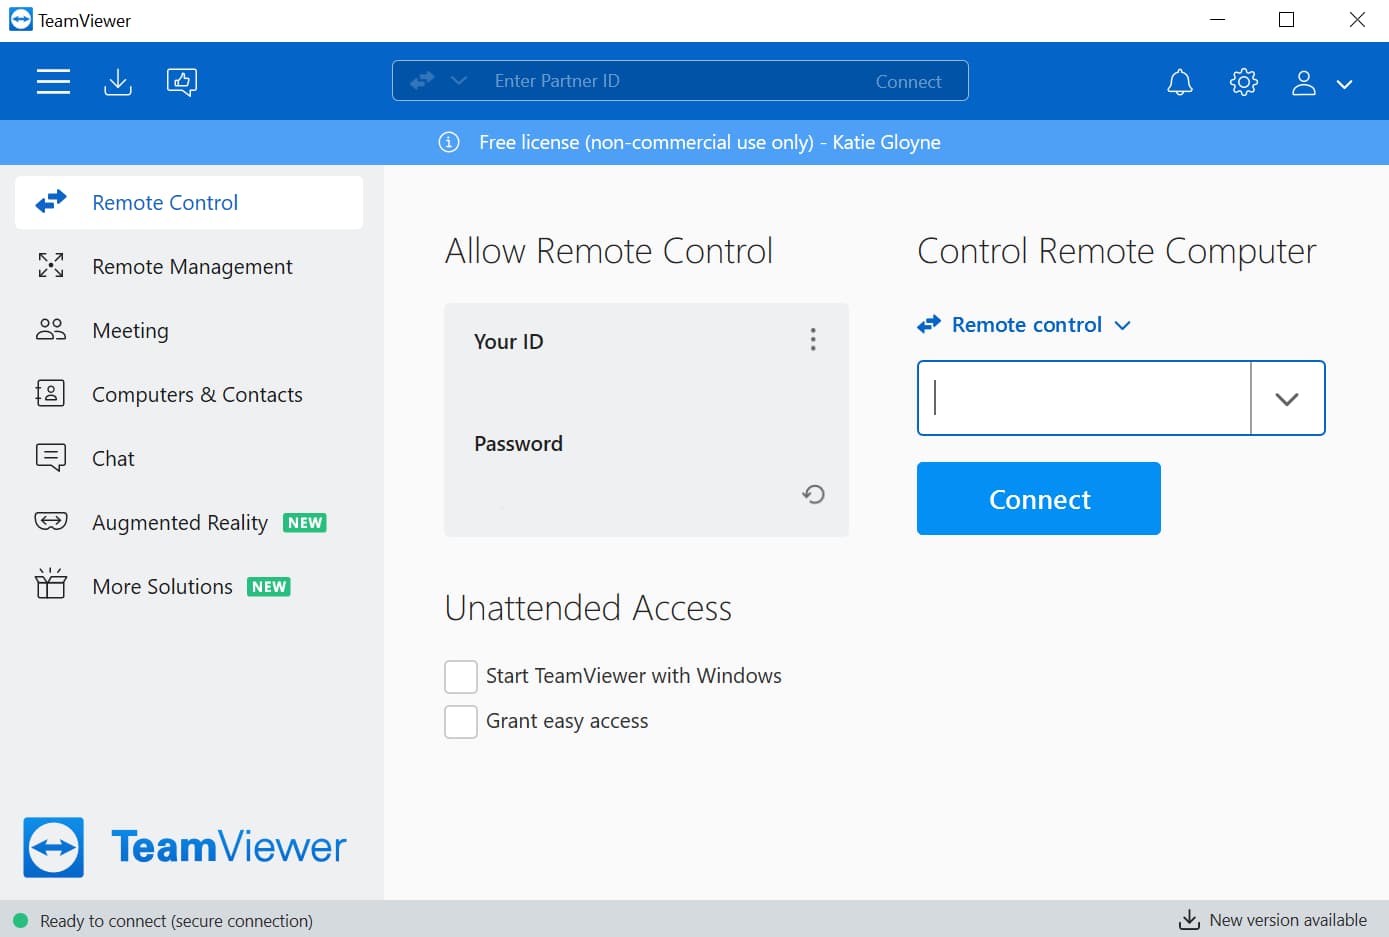Click the Remote Control arrows icon in sidebar
The image size is (1389, 937).
click(51, 202)
